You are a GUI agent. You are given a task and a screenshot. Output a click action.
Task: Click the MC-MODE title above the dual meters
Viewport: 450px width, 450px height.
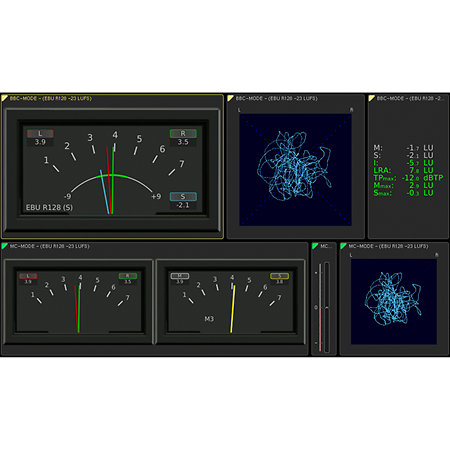pyautogui.click(x=49, y=246)
